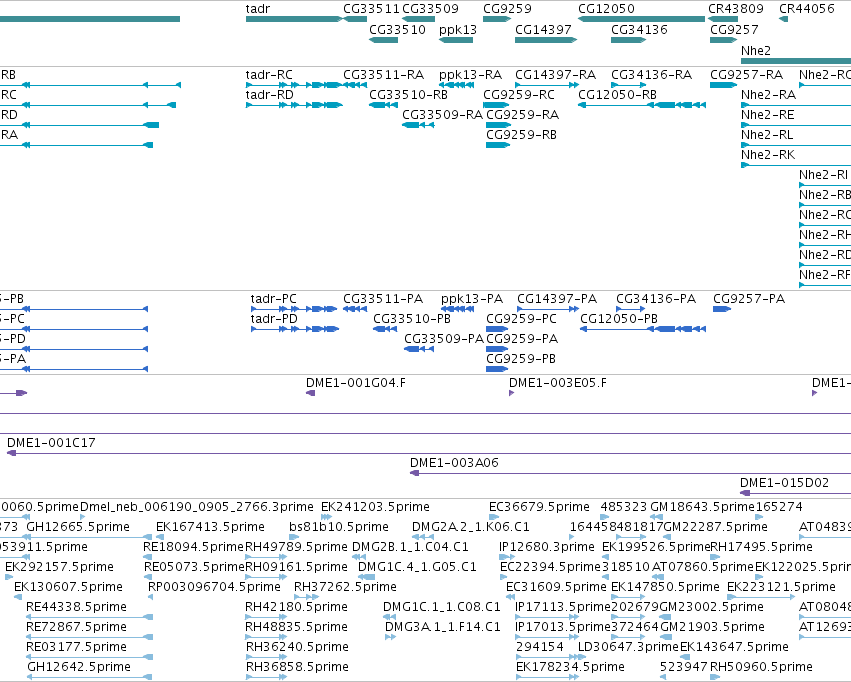
Task: Select transcript CG33510-RB
Action: tap(383, 105)
